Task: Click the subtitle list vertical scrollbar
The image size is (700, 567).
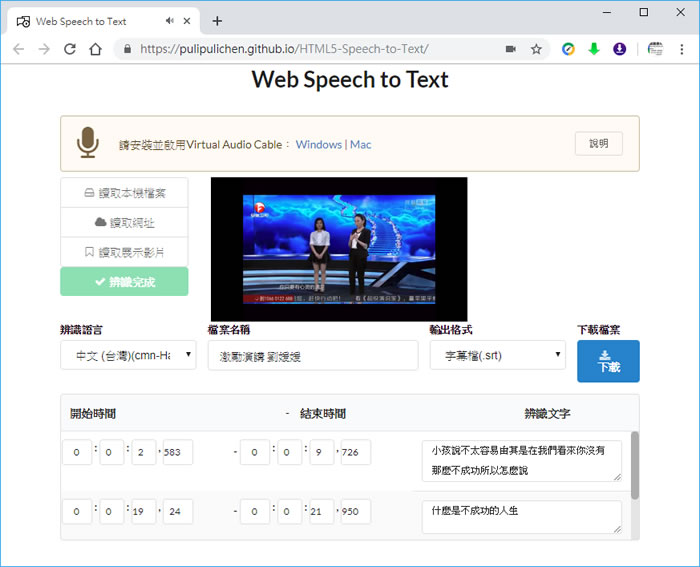Action: [634, 465]
